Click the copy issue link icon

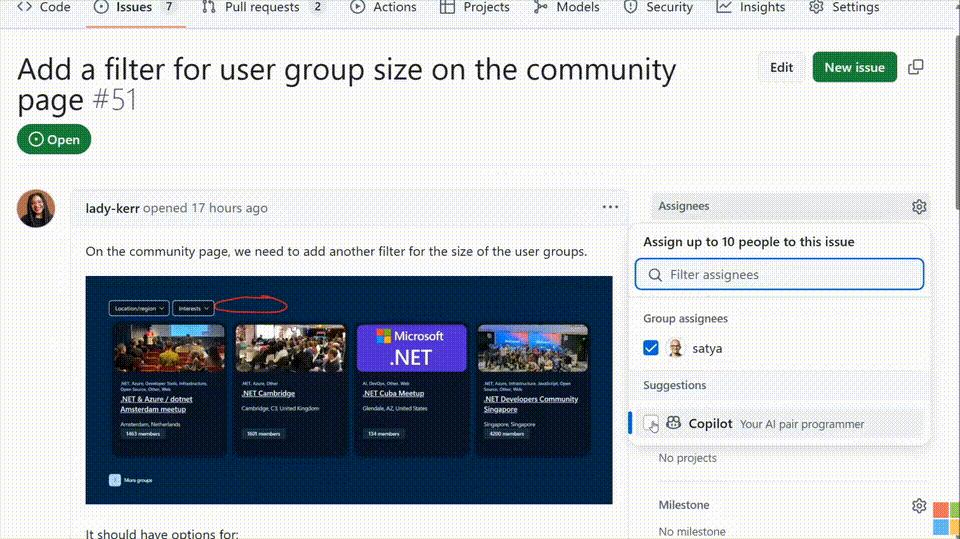915,68
